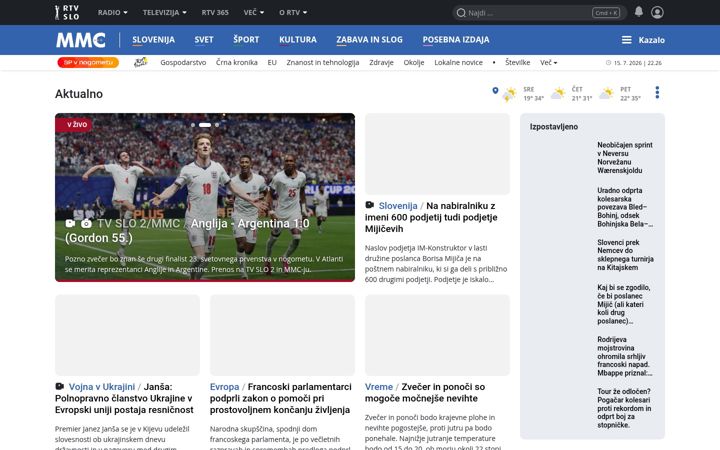This screenshot has height=450, width=720.
Task: Click video icon on England-Argentina headline
Action: [70, 223]
